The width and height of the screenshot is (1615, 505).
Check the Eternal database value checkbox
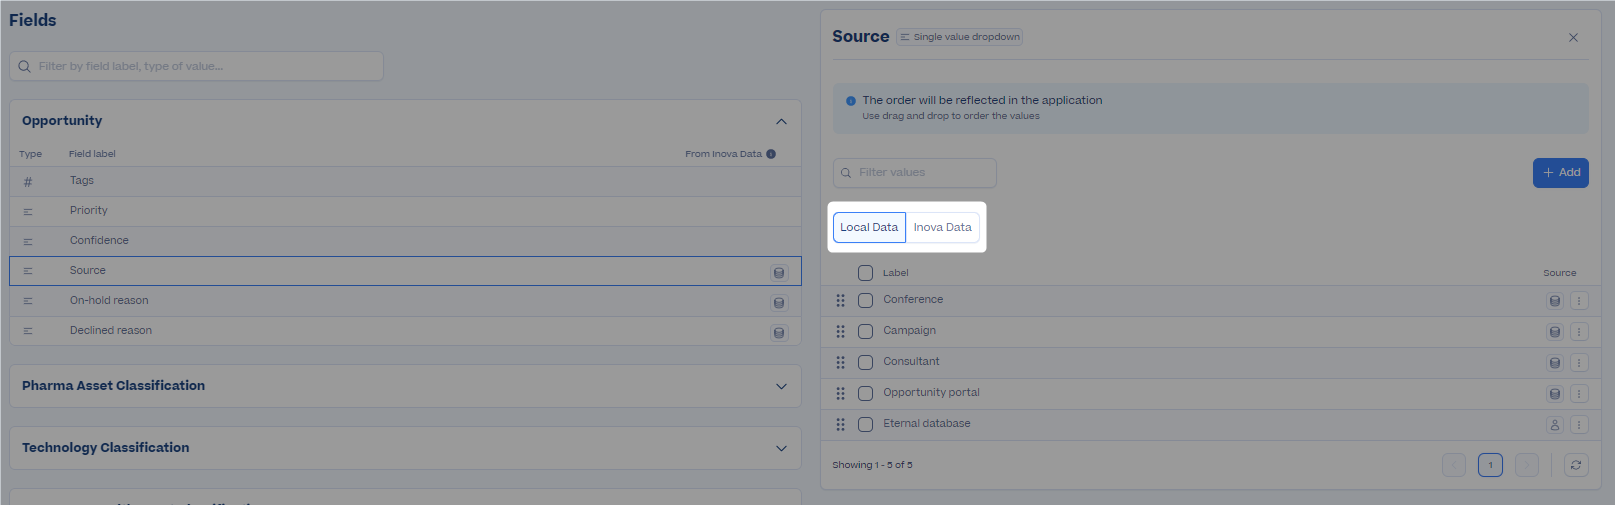[x=866, y=425]
